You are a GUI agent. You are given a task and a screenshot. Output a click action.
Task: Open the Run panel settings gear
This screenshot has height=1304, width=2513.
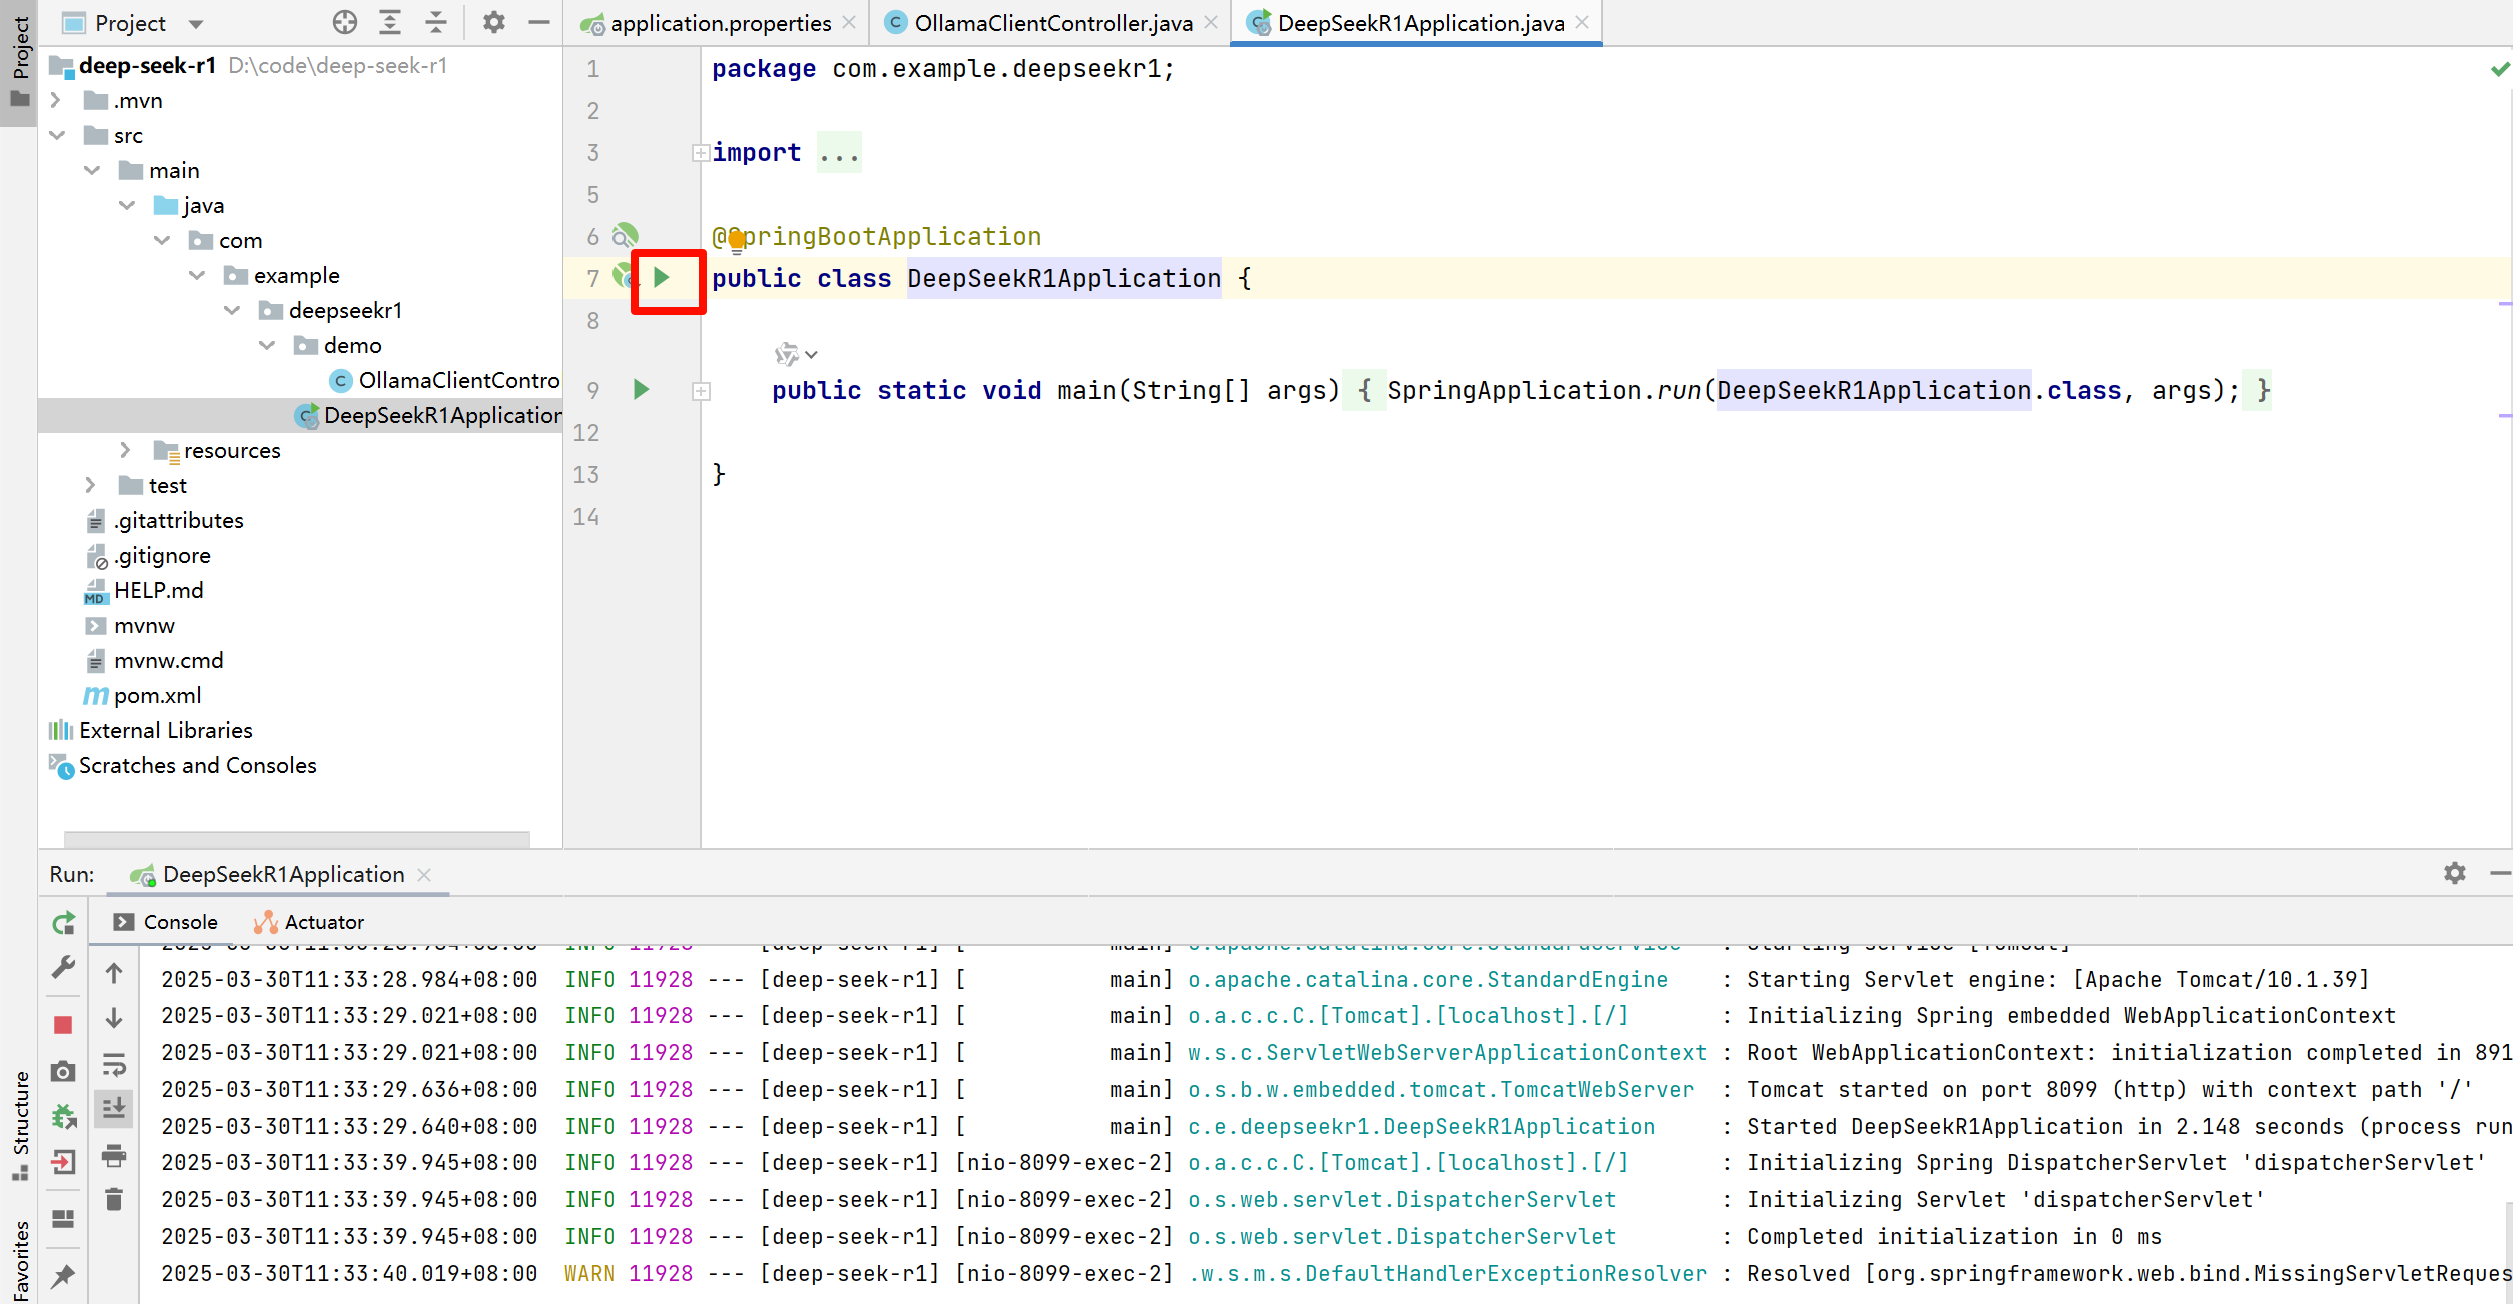point(2454,873)
